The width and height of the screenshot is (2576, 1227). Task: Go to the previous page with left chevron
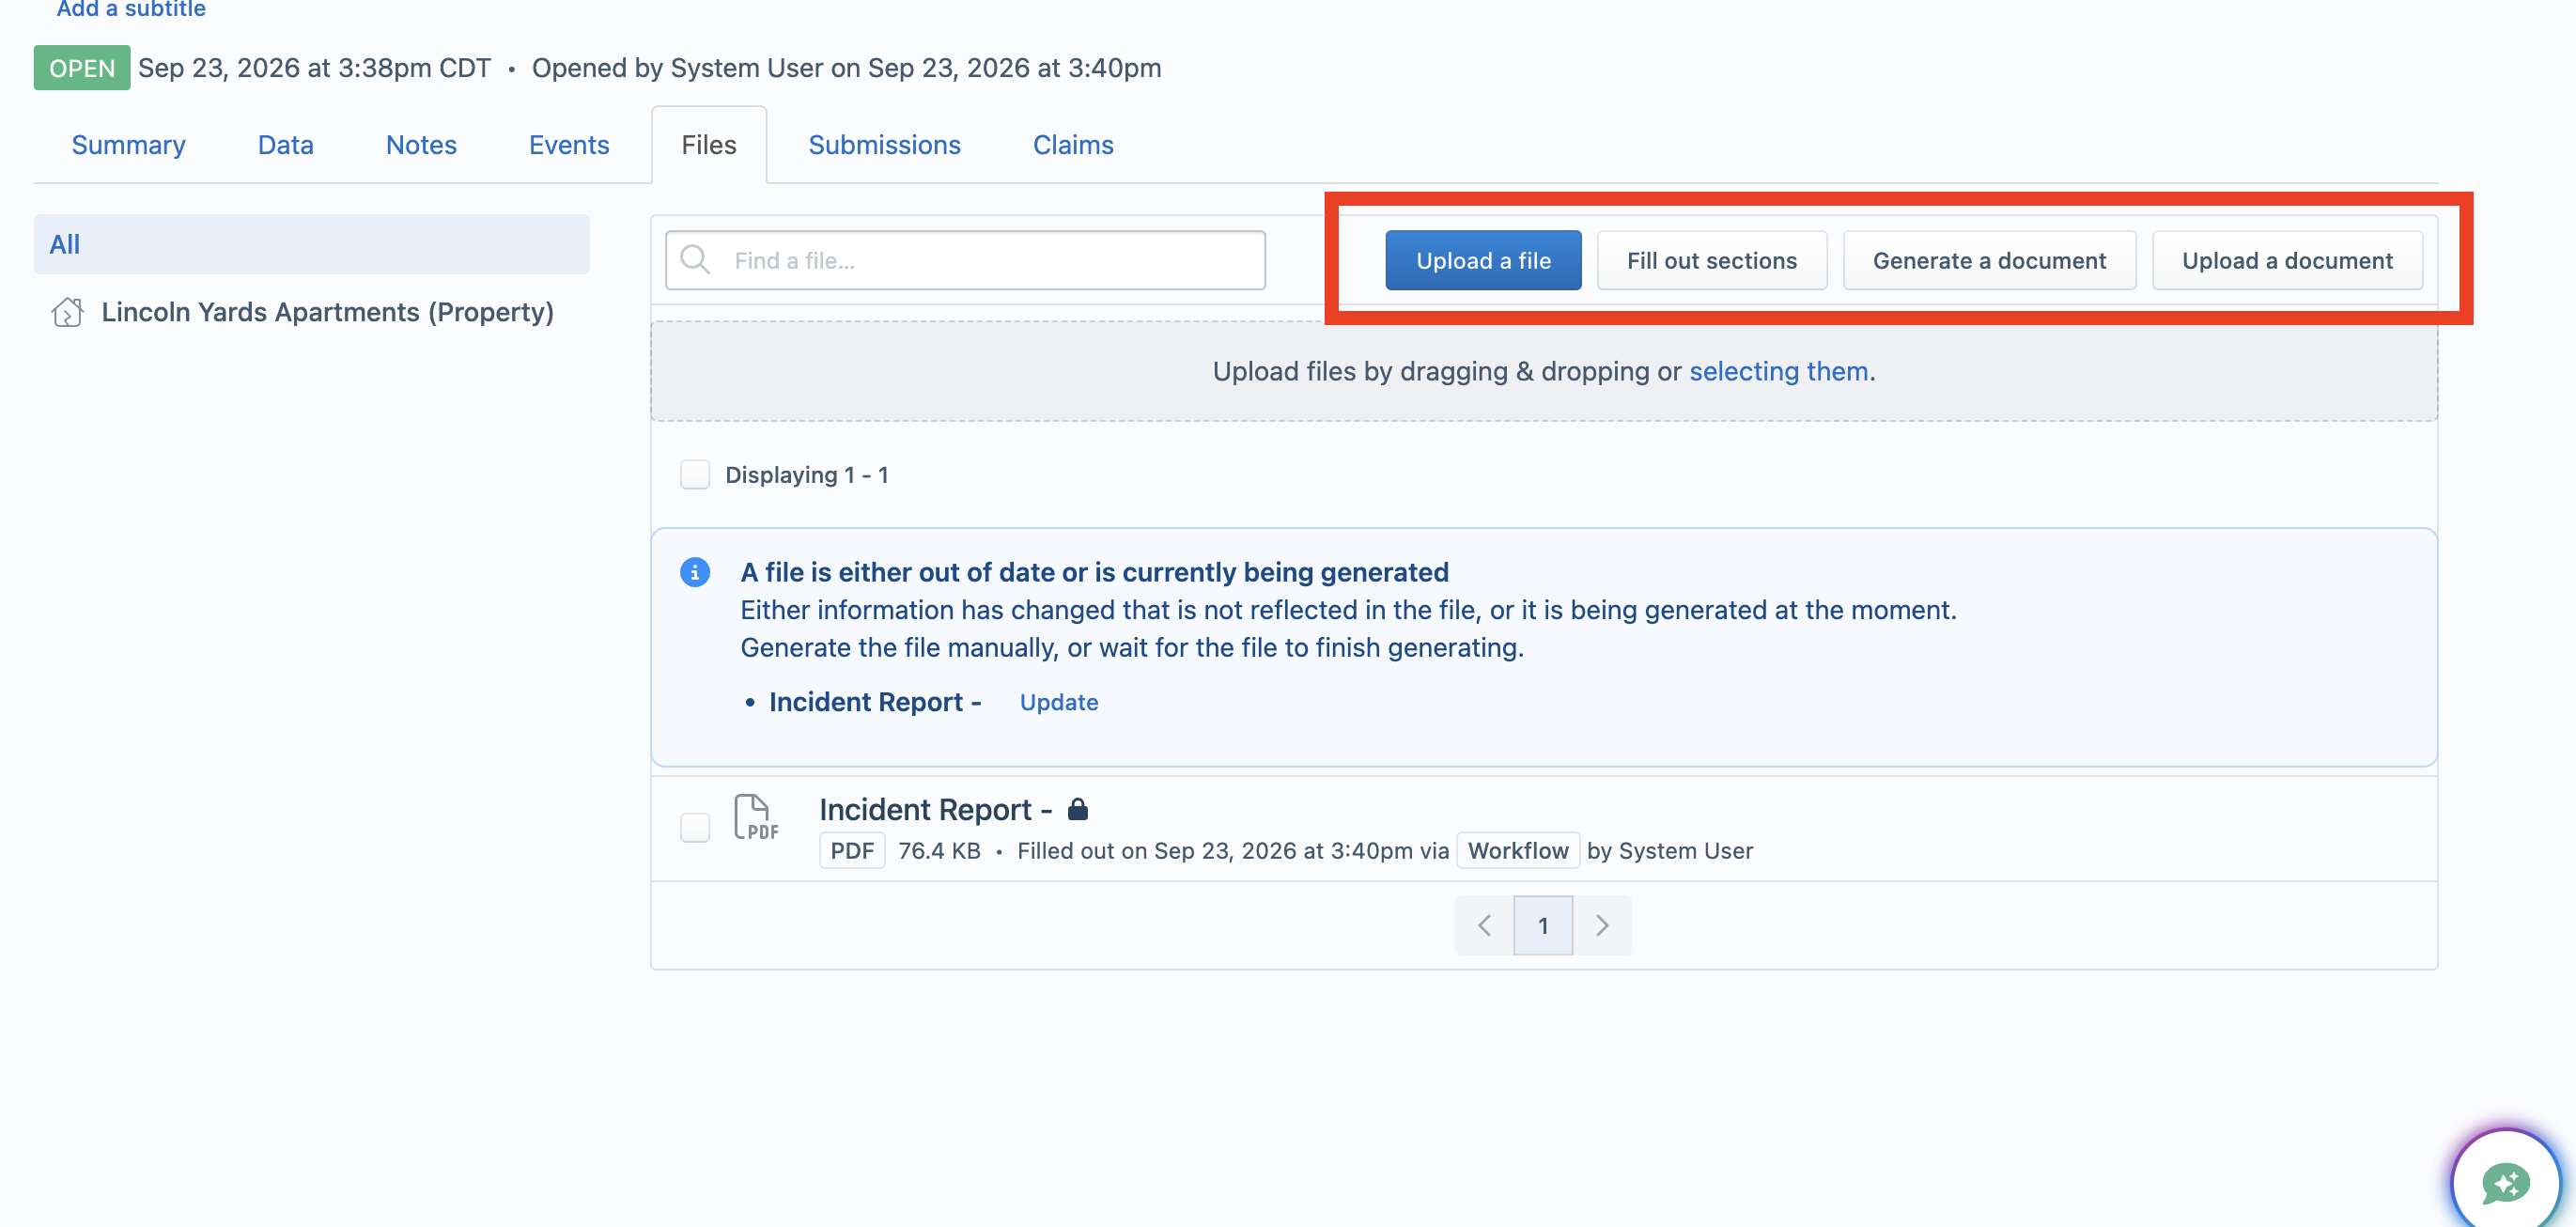[x=1484, y=925]
